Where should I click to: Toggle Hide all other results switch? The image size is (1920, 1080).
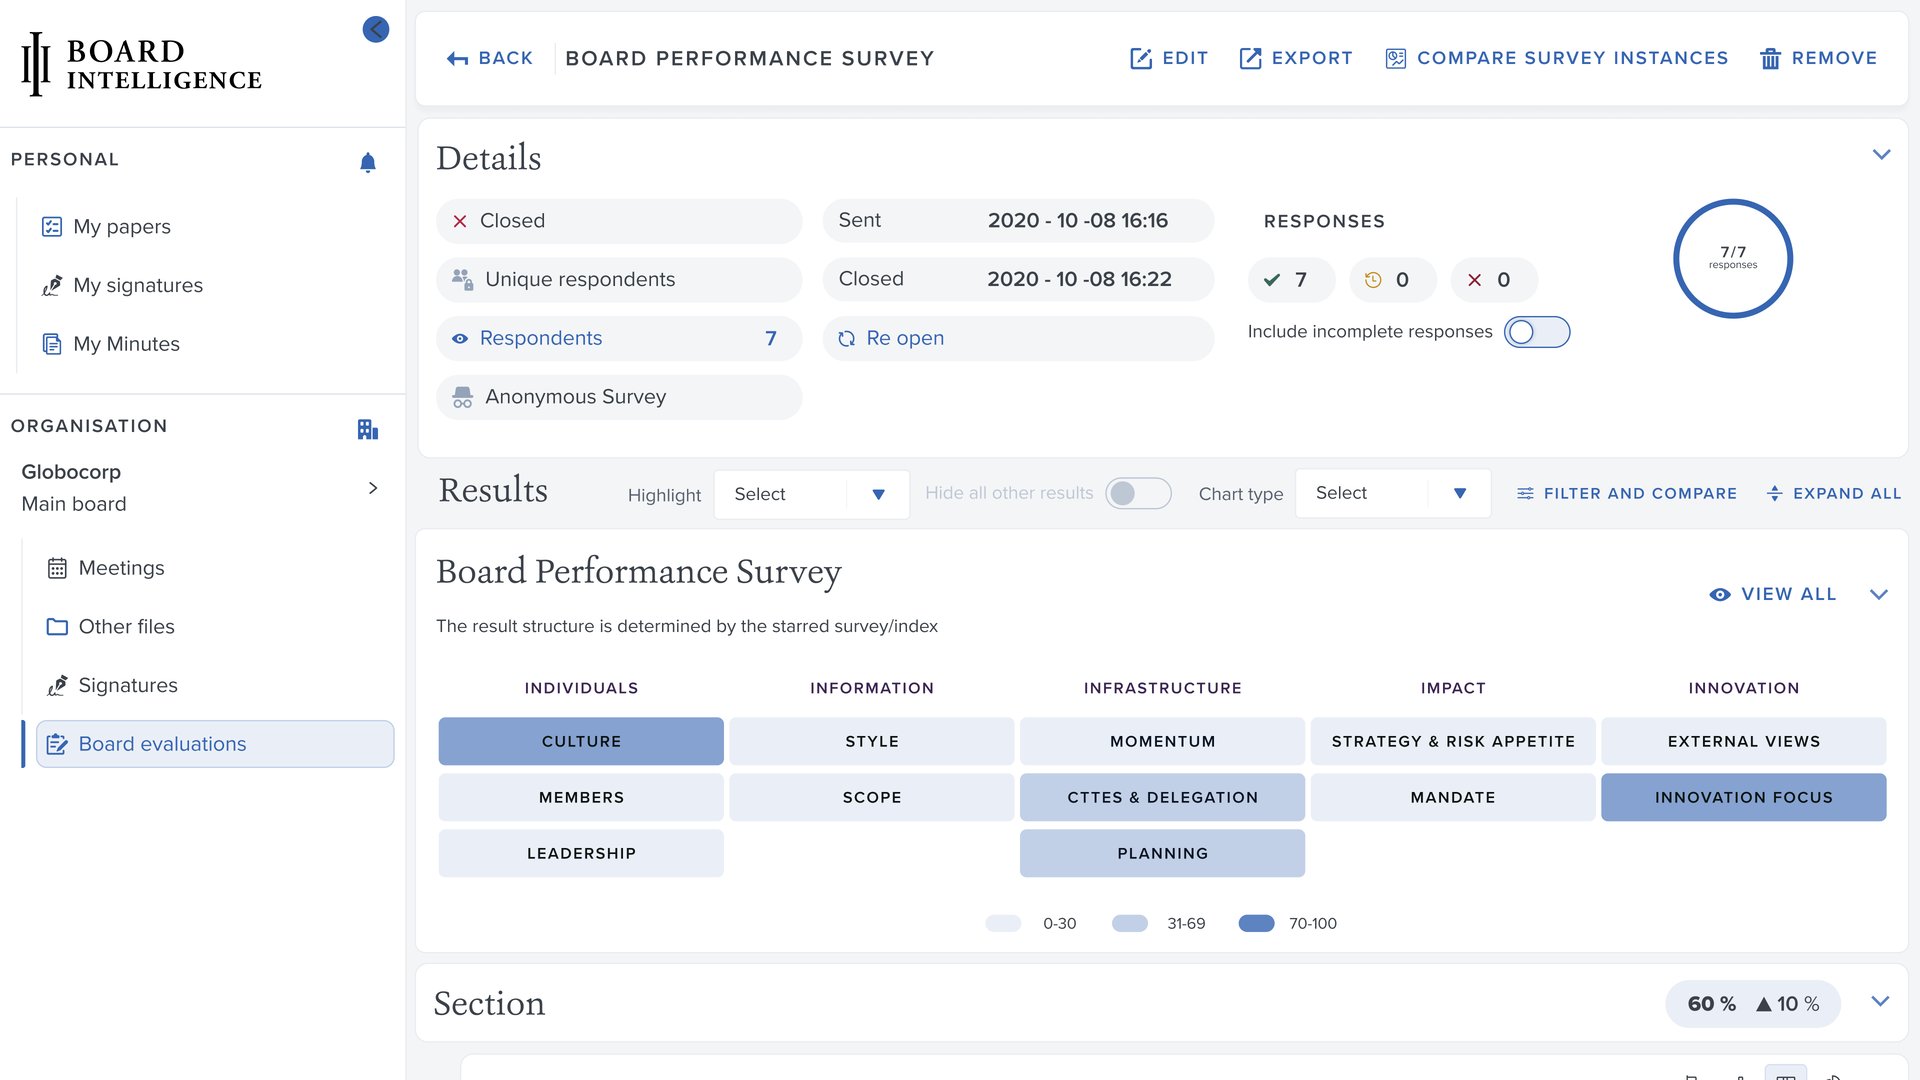tap(1138, 493)
